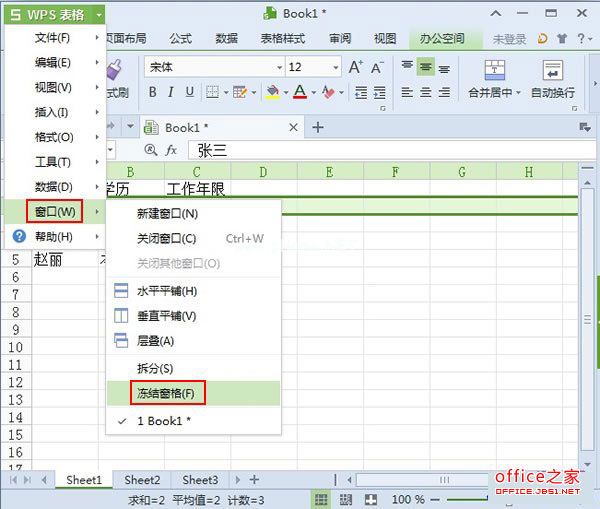
Task: Click the fill color bucket icon
Action: [273, 92]
